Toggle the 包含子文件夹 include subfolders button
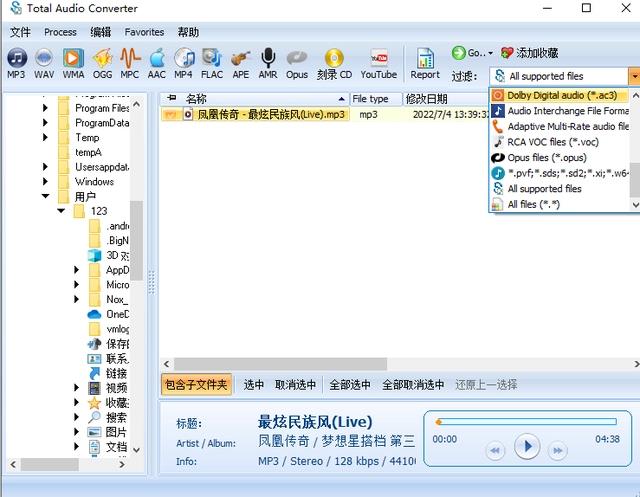Viewport: 640px width, 497px height. point(196,384)
